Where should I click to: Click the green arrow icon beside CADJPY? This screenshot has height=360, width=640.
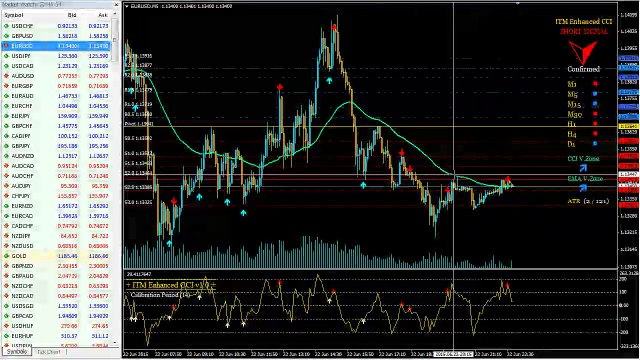[x=7, y=136]
